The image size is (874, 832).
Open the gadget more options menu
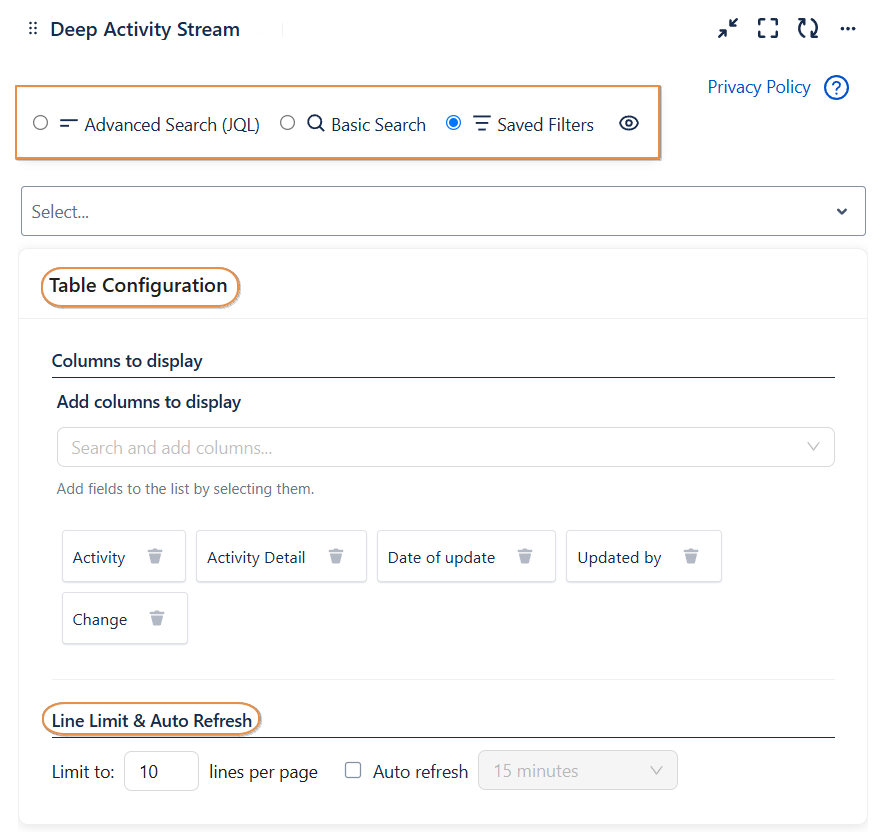click(x=848, y=29)
